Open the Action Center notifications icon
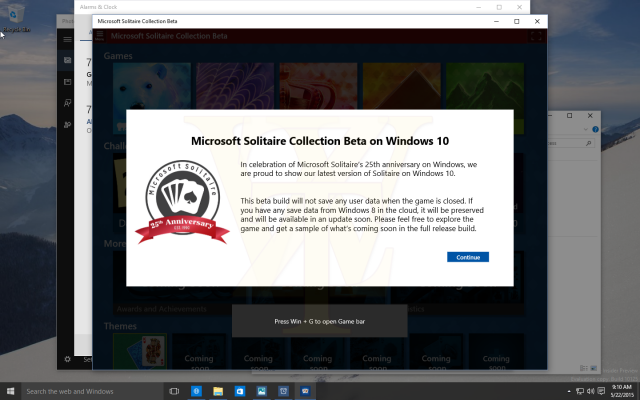Image resolution: width=640 pixels, height=400 pixels. click(601, 391)
